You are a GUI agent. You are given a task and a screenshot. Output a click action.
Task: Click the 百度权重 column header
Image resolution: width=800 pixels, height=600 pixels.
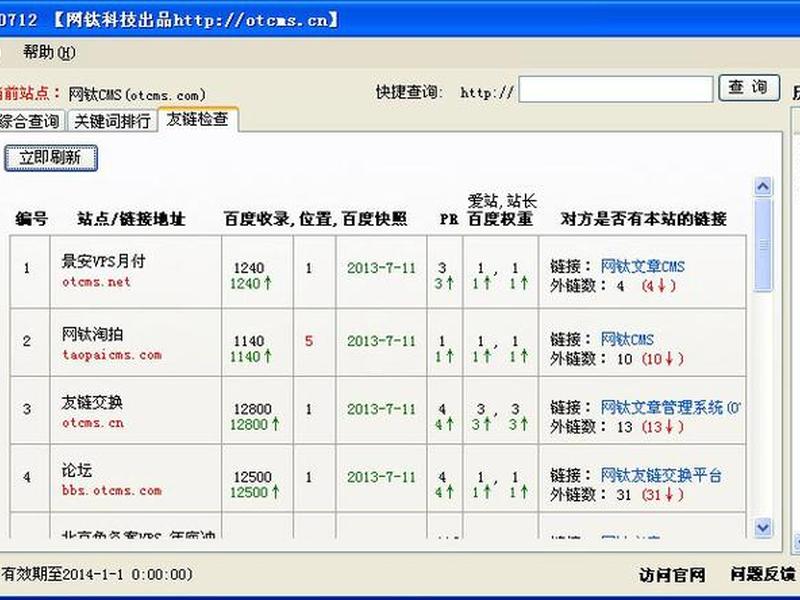pyautogui.click(x=500, y=219)
